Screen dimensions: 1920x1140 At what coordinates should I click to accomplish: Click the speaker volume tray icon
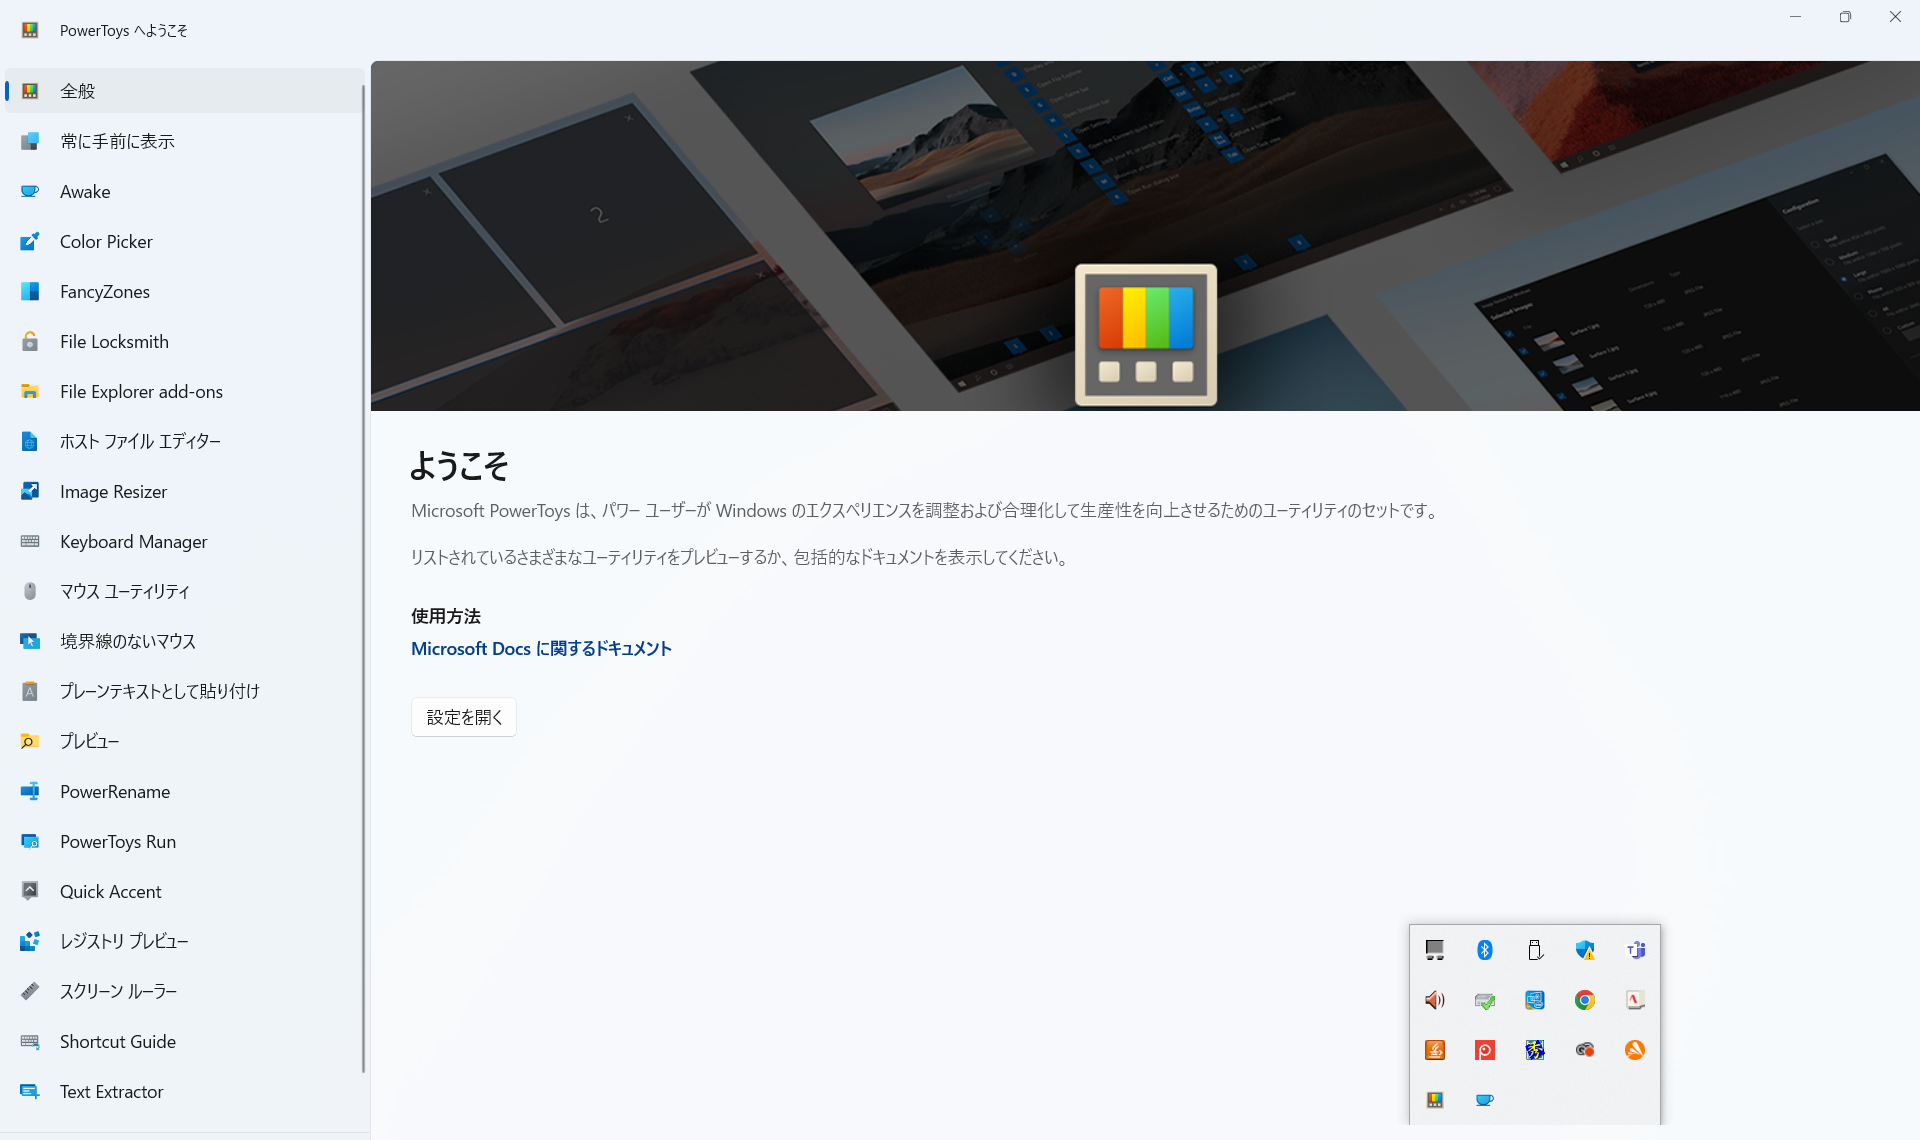coord(1435,1000)
